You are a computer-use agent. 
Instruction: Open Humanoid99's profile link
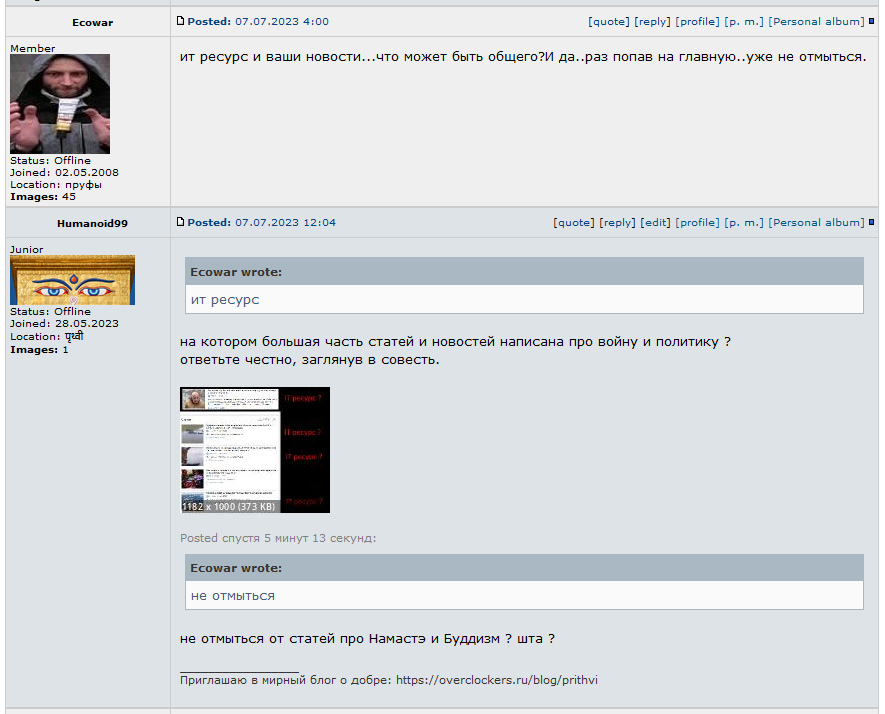point(698,222)
